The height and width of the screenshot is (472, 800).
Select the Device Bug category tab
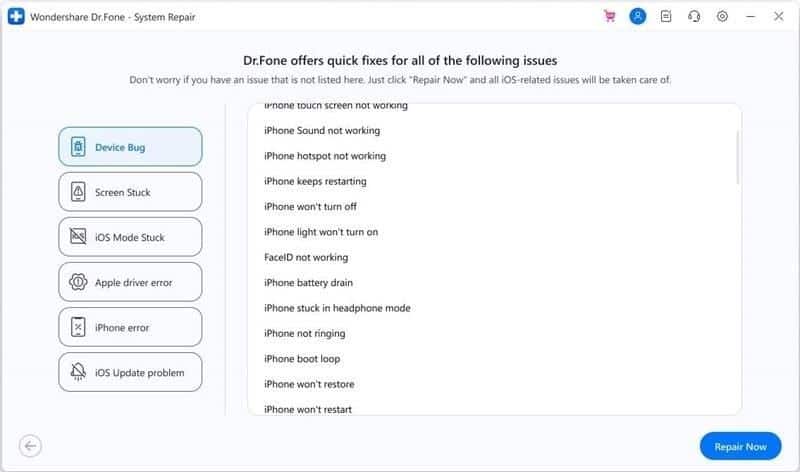pyautogui.click(x=130, y=147)
